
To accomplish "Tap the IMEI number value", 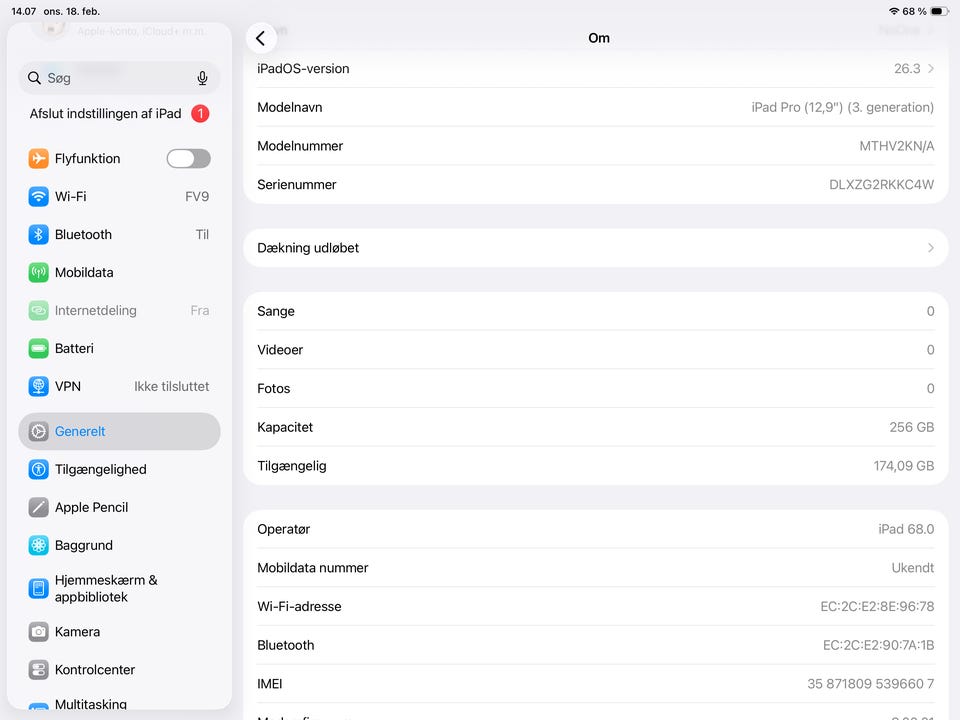I will (870, 684).
